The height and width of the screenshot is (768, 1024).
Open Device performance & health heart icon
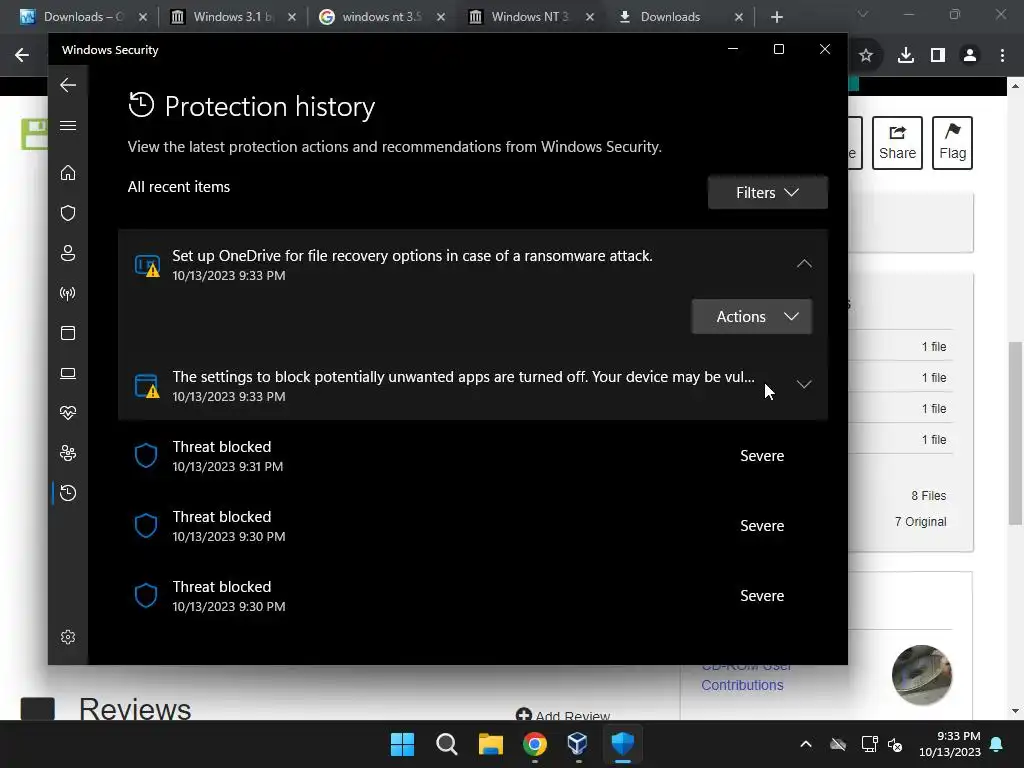(68, 413)
